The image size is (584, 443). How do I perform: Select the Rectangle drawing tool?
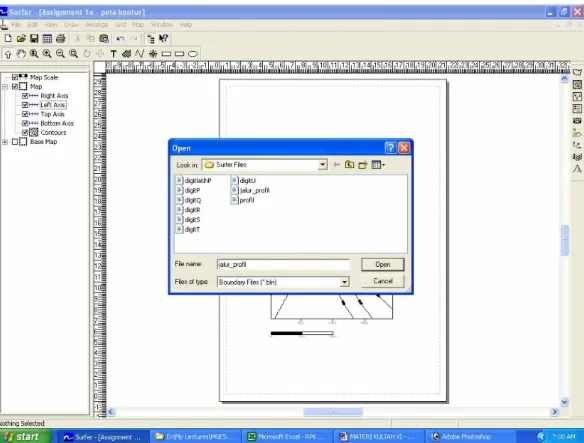(166, 54)
